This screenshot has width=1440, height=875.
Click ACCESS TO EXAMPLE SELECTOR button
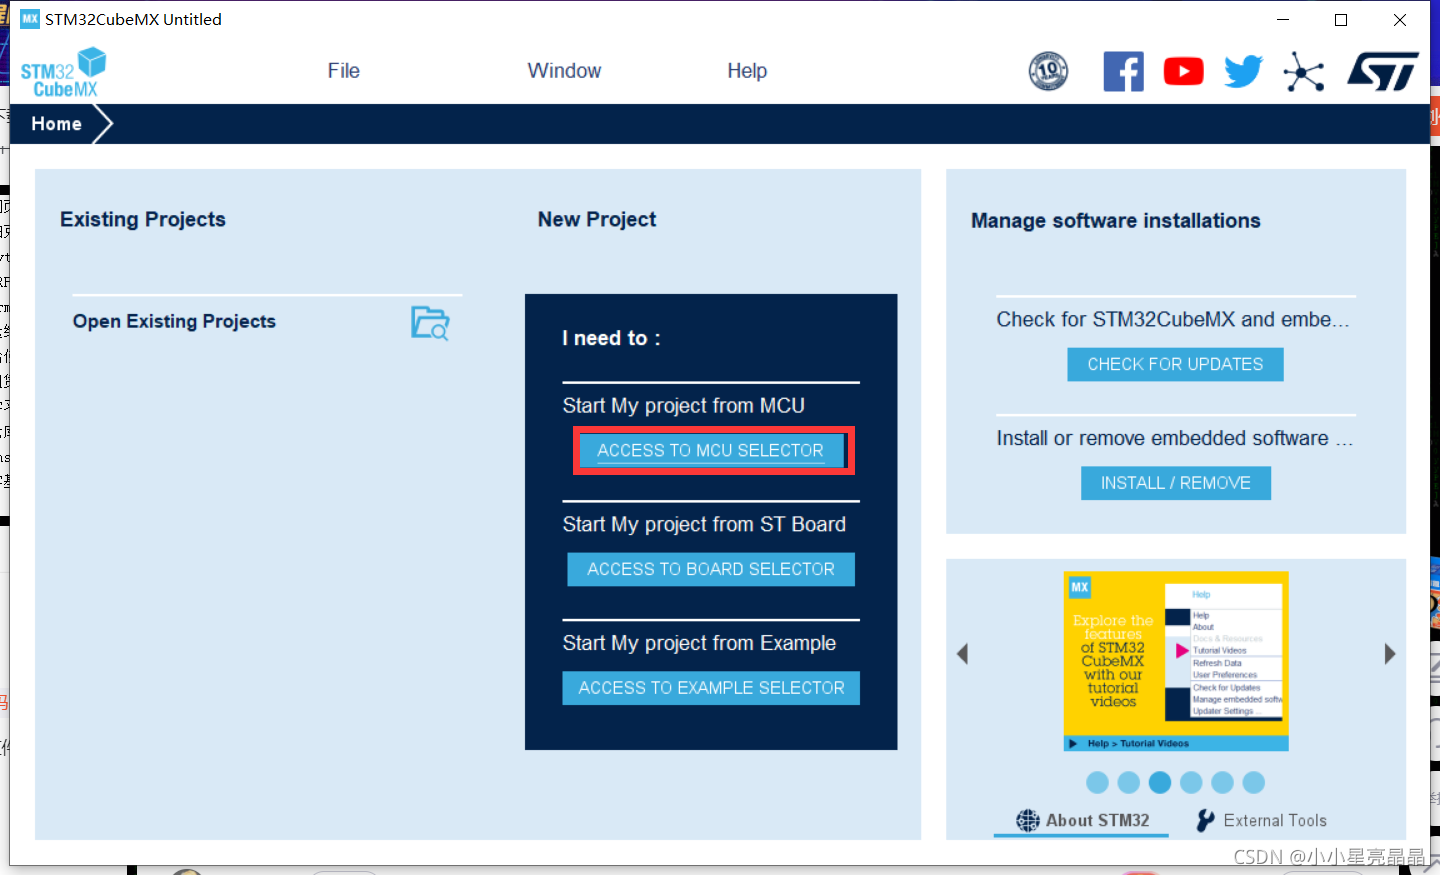pyautogui.click(x=711, y=688)
